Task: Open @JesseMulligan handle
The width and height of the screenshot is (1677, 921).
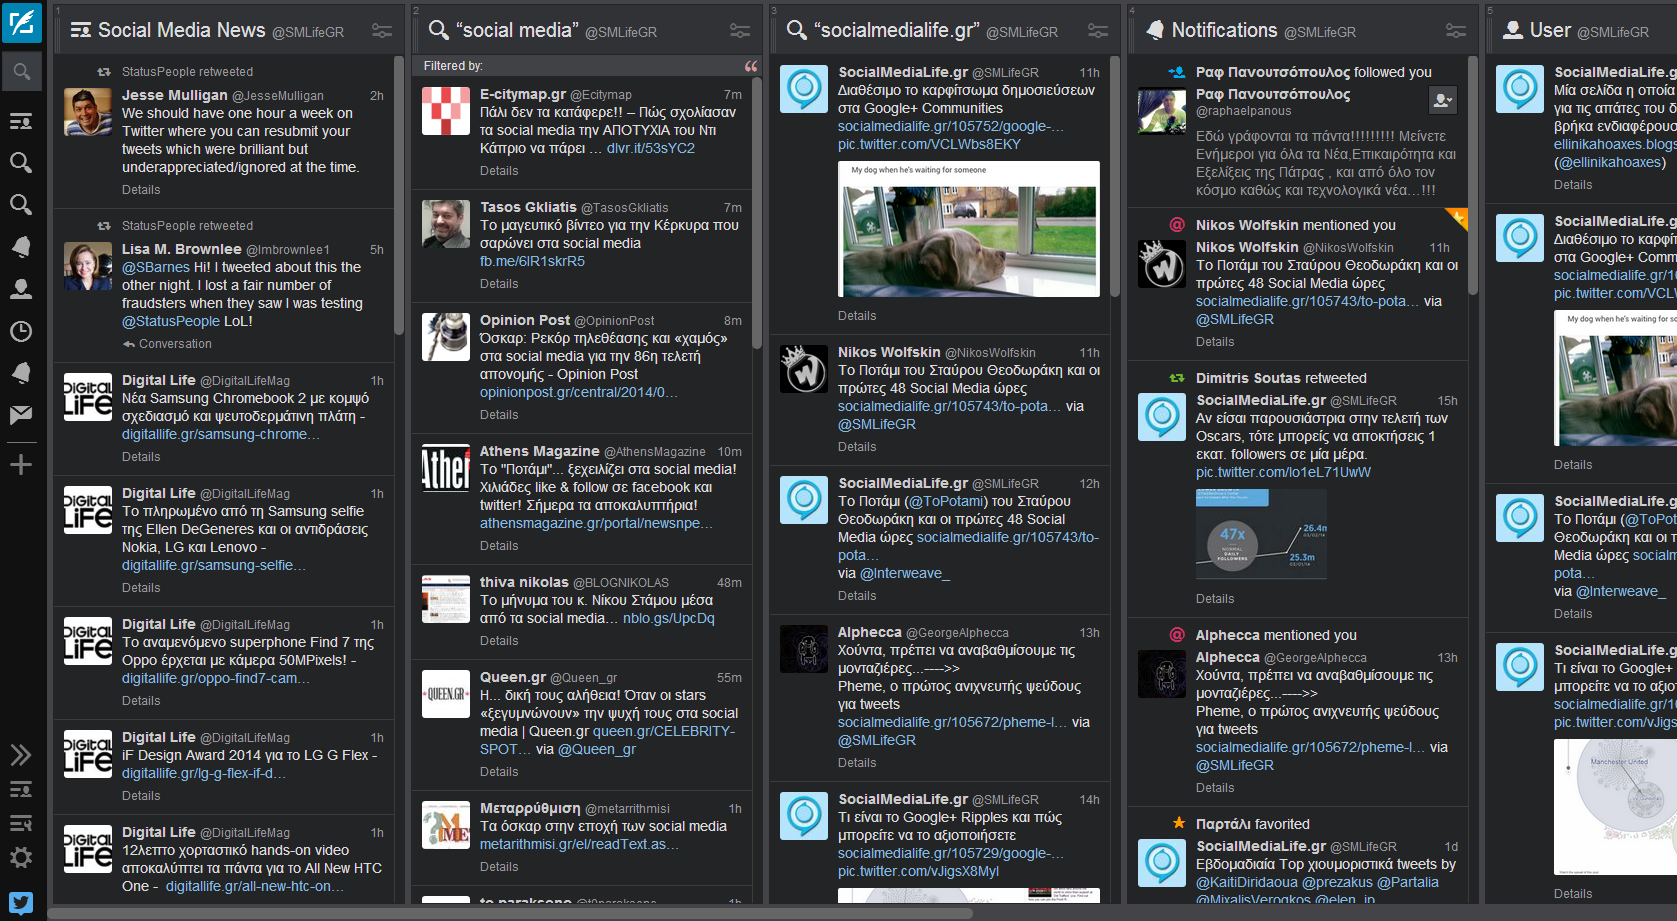Action: tap(278, 96)
